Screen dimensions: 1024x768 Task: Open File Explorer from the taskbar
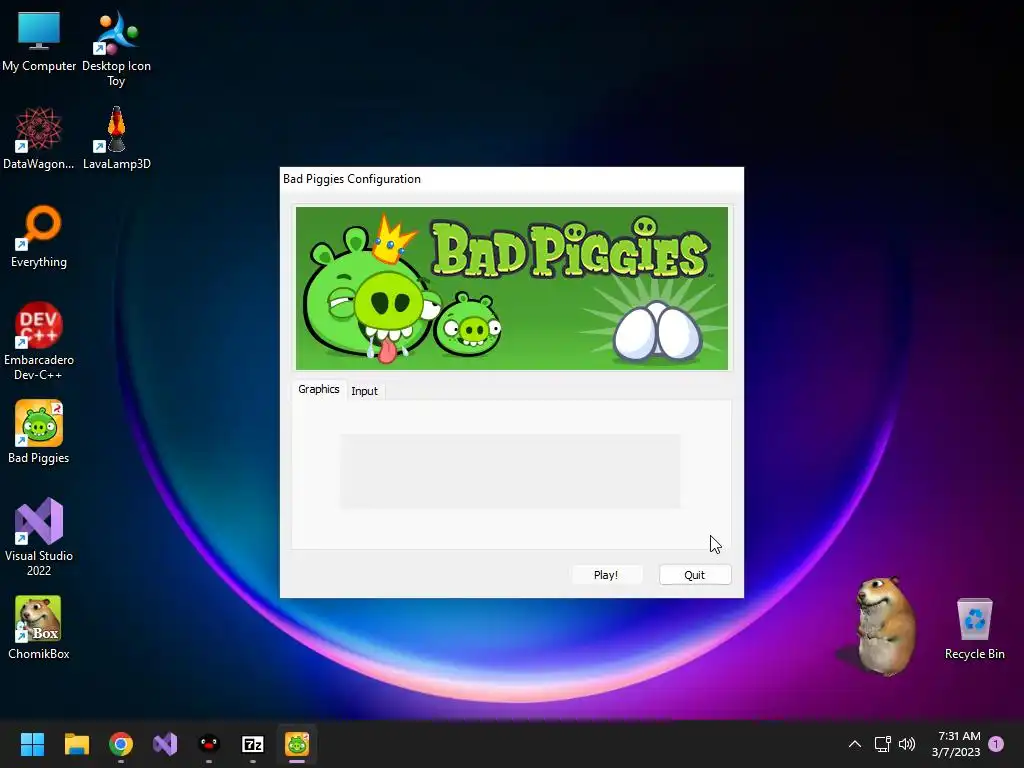click(x=76, y=744)
